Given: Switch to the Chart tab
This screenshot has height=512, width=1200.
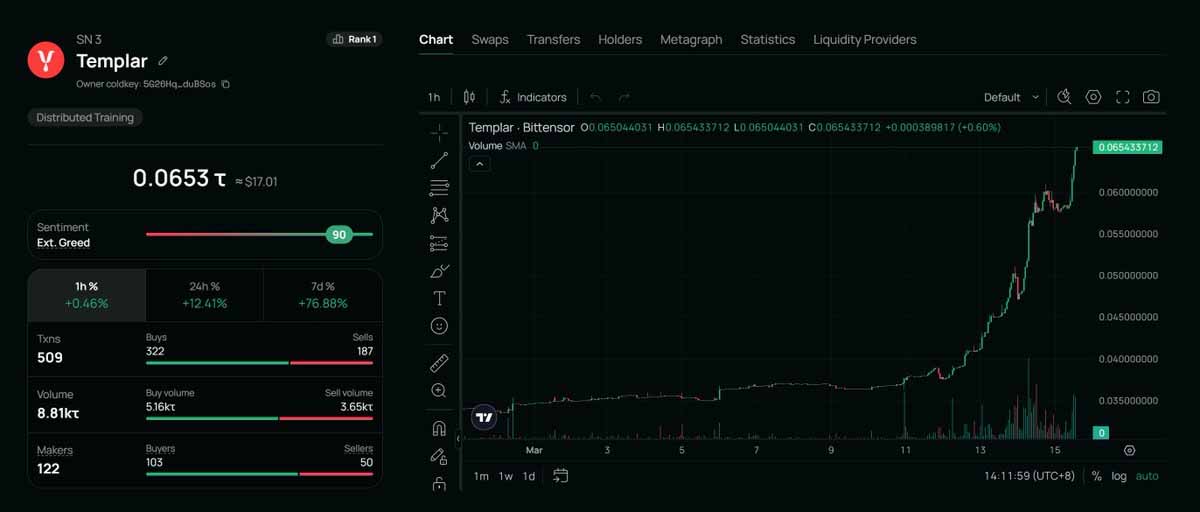Looking at the screenshot, I should click(436, 40).
